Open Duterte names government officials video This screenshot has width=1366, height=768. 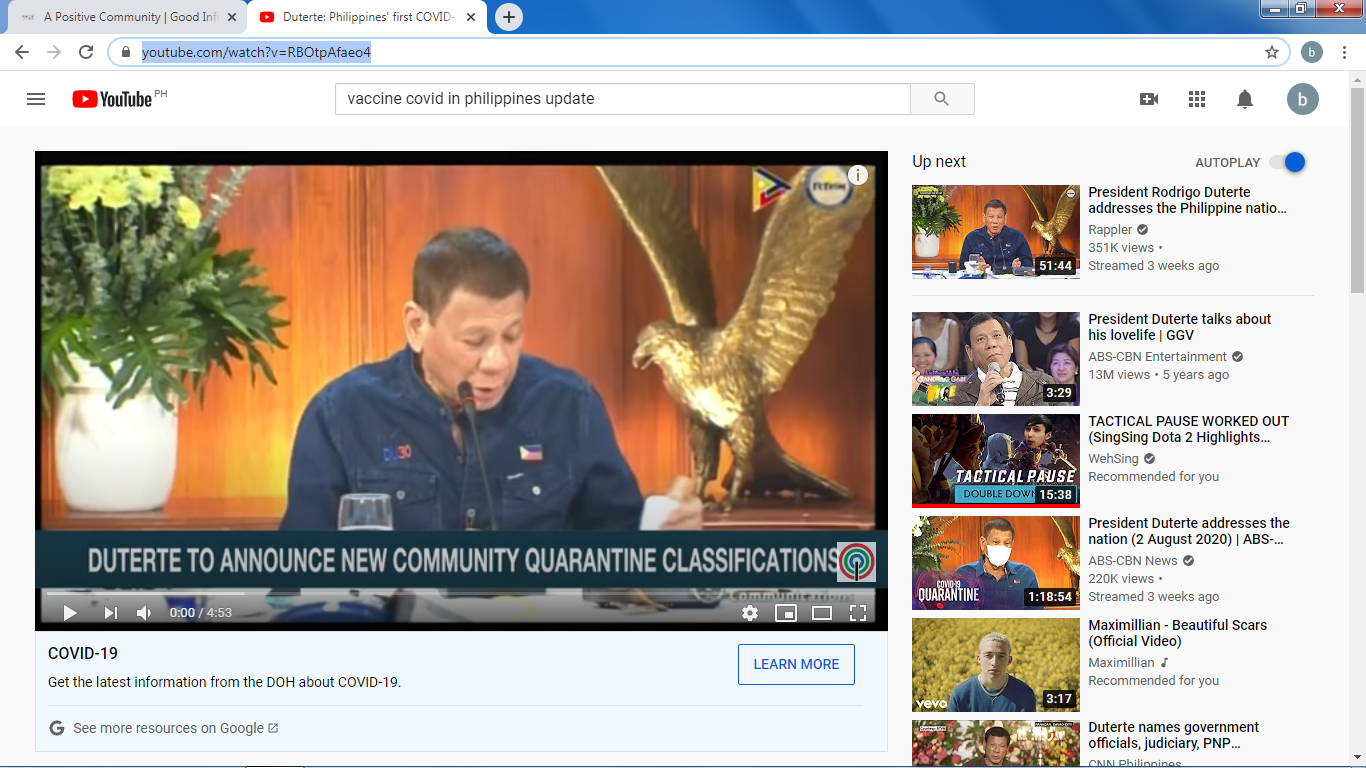1174,735
